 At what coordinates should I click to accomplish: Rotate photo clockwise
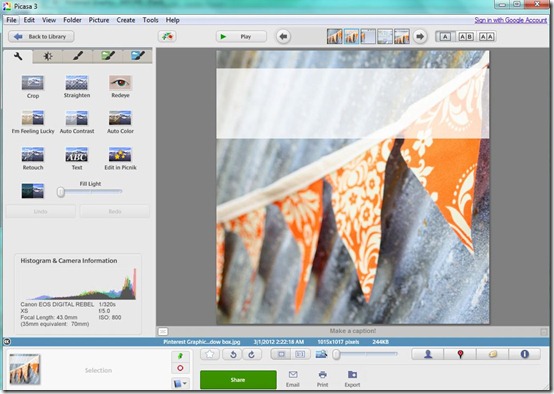[x=252, y=354]
